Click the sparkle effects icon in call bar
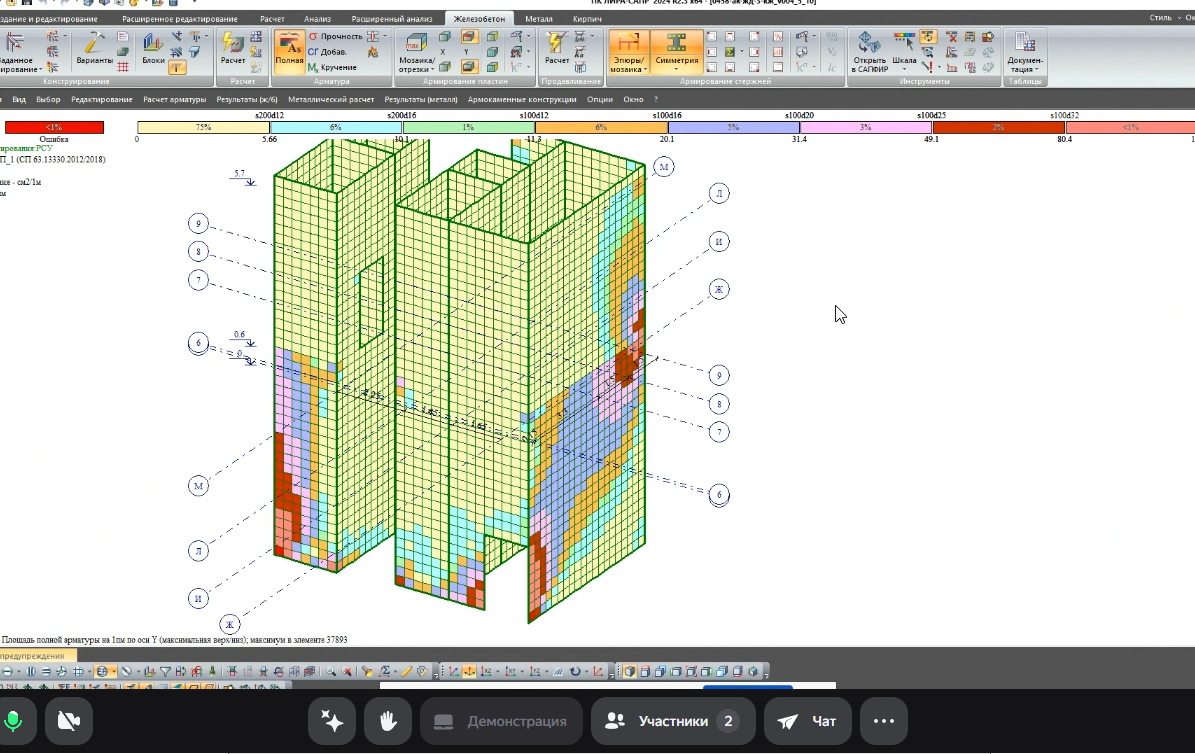 (332, 721)
